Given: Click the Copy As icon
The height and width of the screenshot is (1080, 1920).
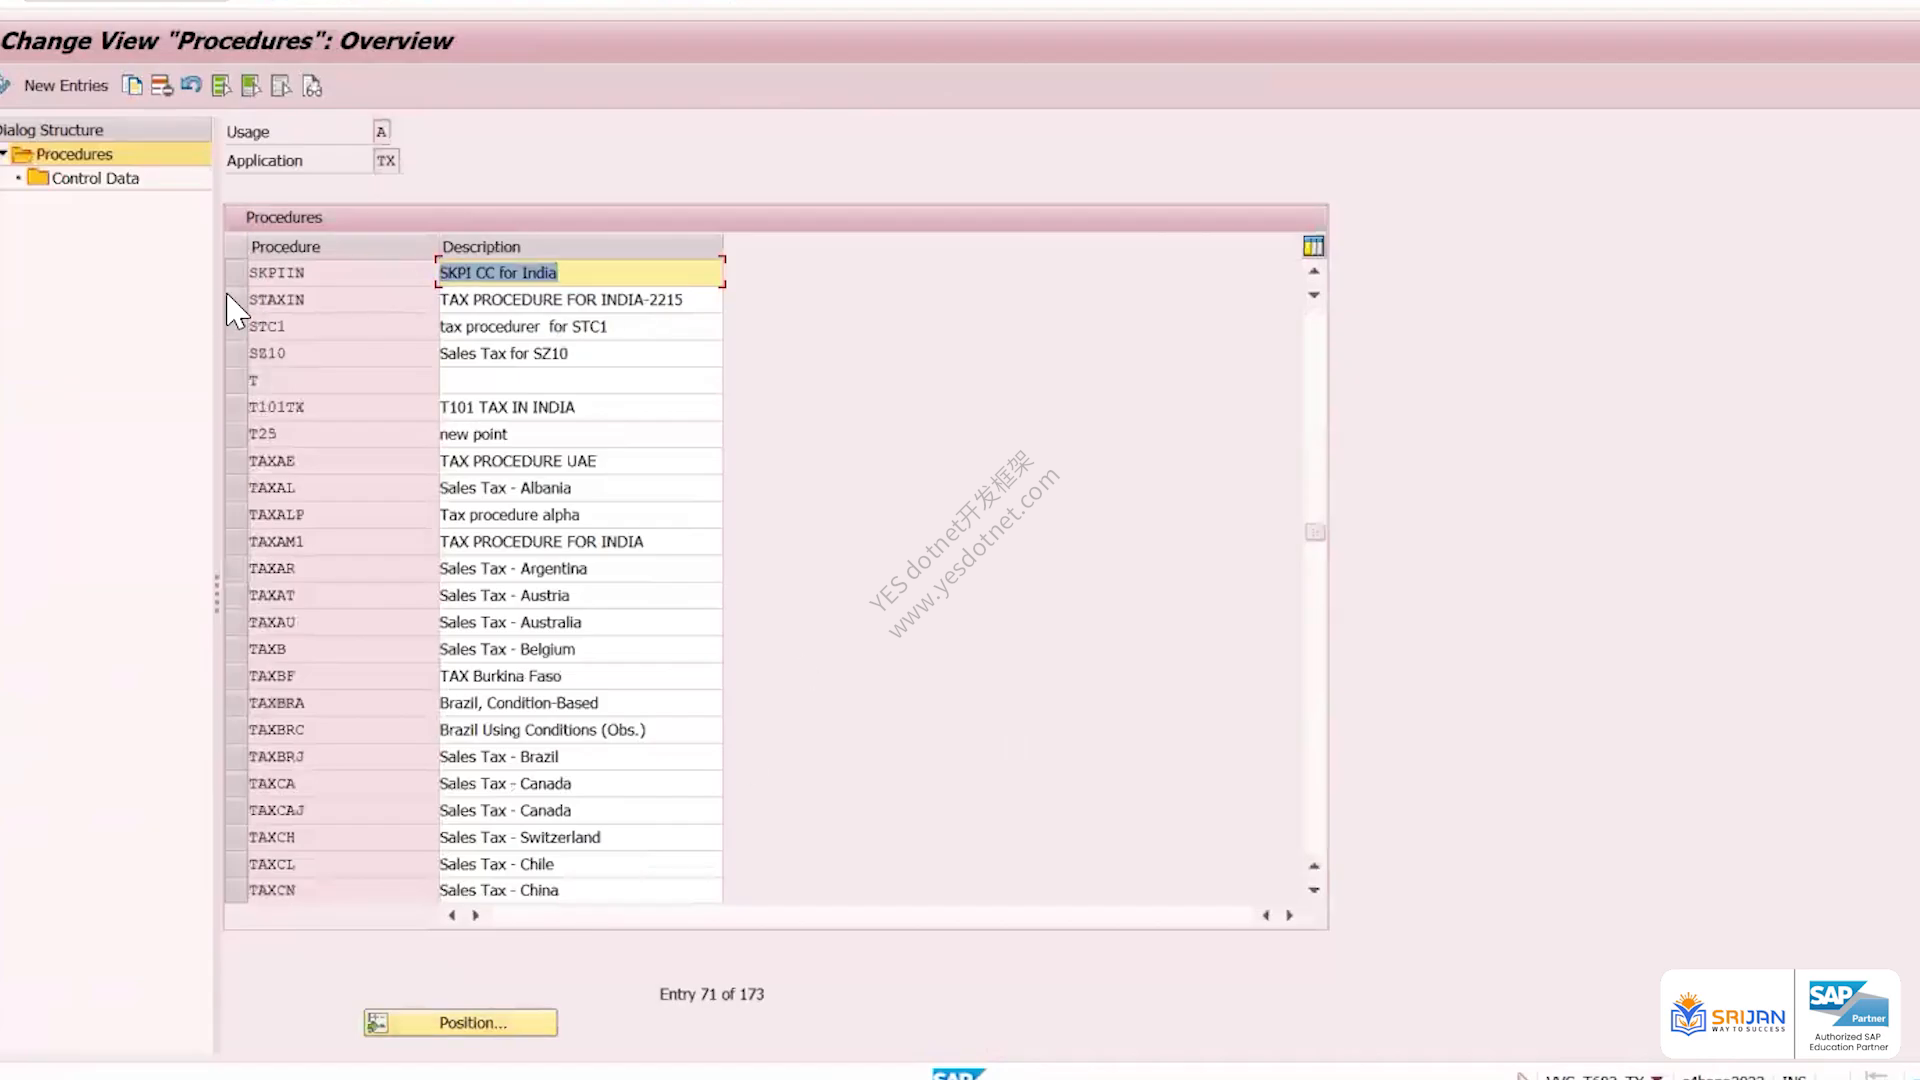Looking at the screenshot, I should coord(132,86).
